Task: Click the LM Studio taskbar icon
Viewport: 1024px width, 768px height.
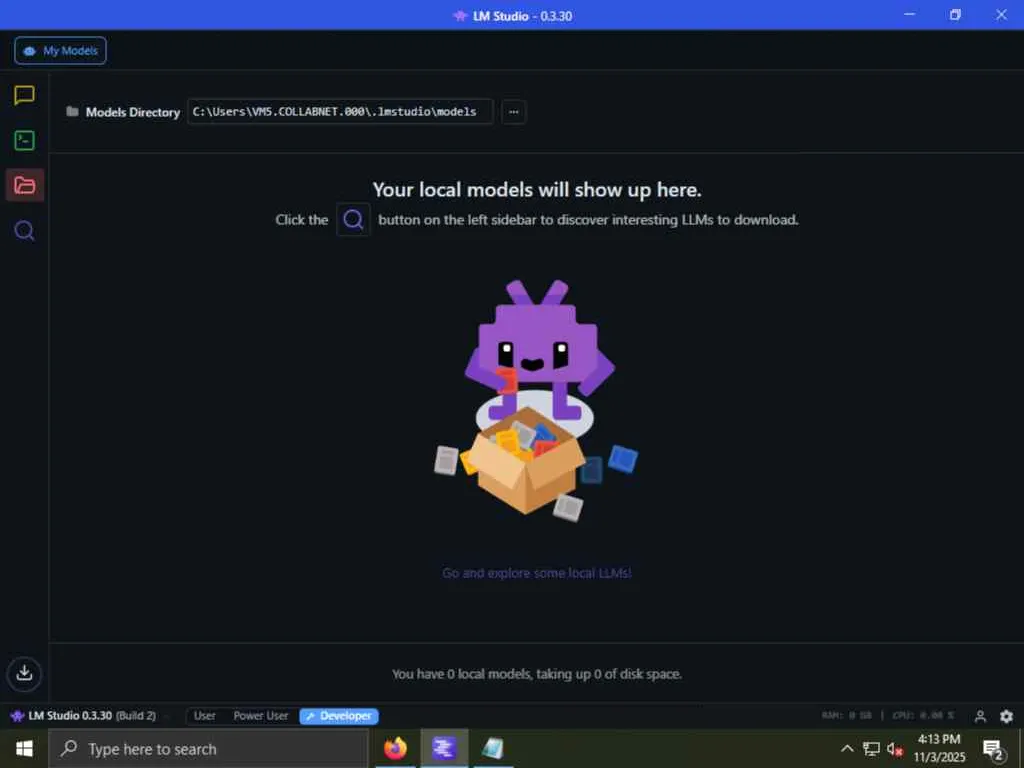Action: [444, 748]
